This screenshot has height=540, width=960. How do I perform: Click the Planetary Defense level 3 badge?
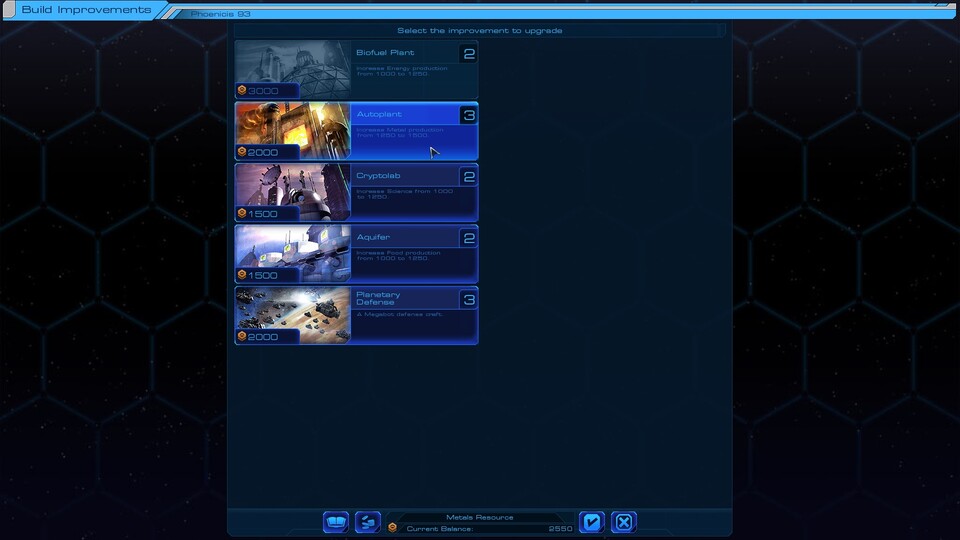tap(468, 300)
